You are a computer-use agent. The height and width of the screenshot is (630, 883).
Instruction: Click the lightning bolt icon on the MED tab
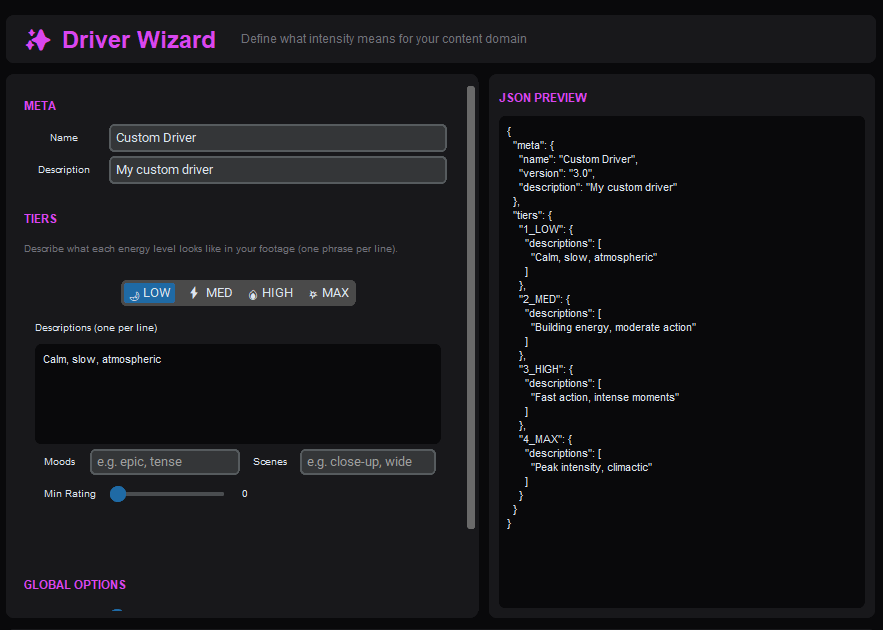194,293
